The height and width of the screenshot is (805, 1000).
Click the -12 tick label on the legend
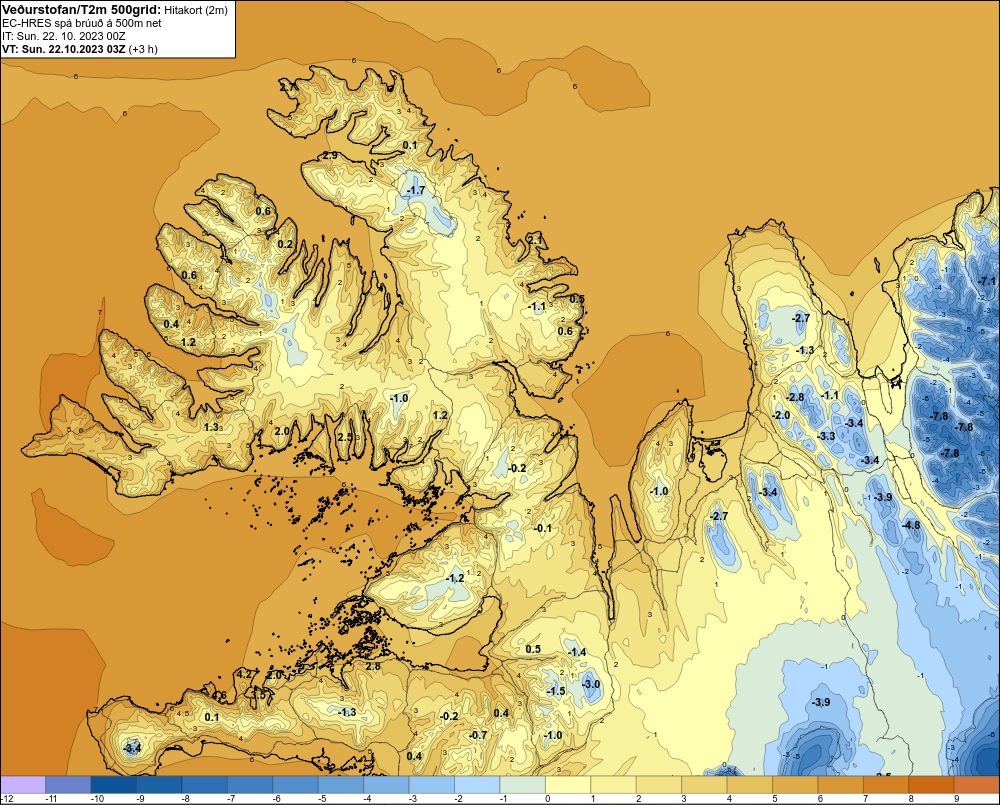7,799
